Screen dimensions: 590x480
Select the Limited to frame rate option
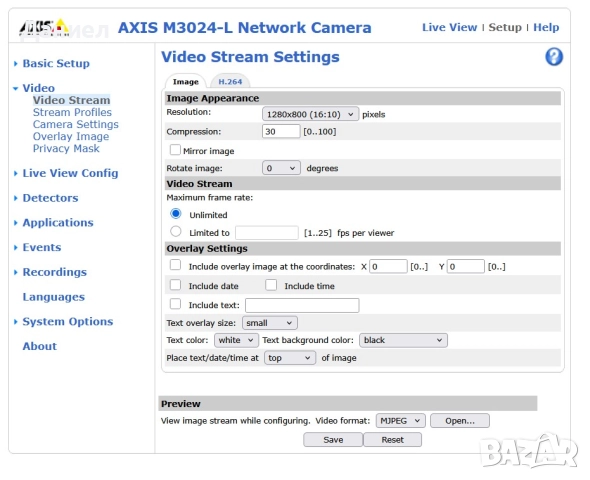(176, 231)
